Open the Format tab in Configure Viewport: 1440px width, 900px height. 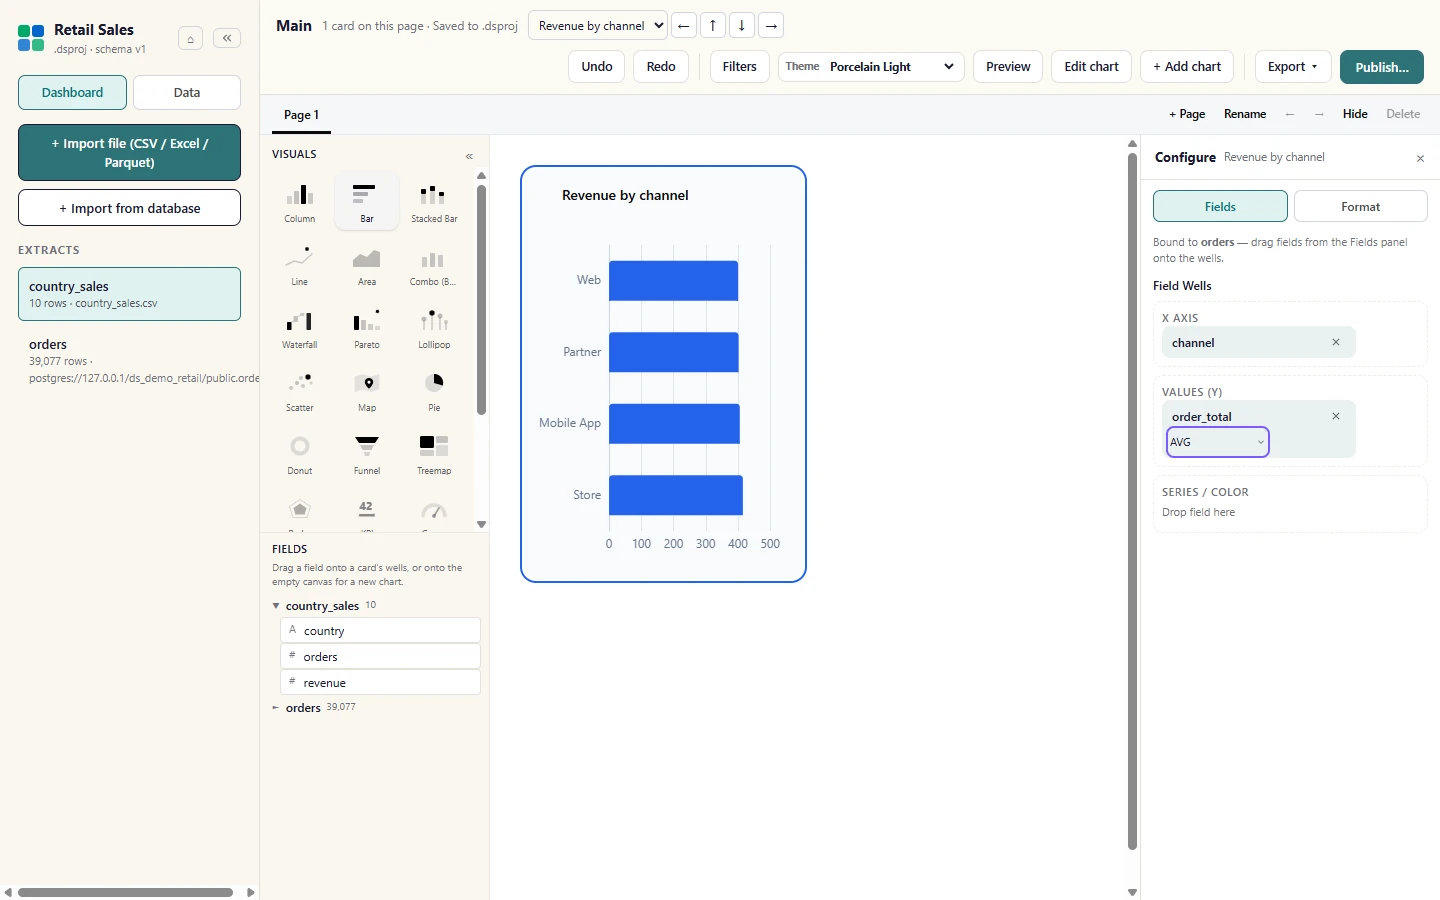coord(1360,206)
